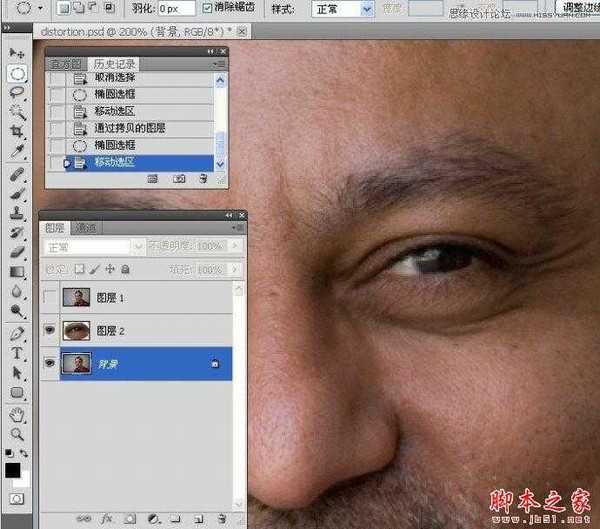
Task: Select the Horizontal Type tool
Action: tap(17, 353)
